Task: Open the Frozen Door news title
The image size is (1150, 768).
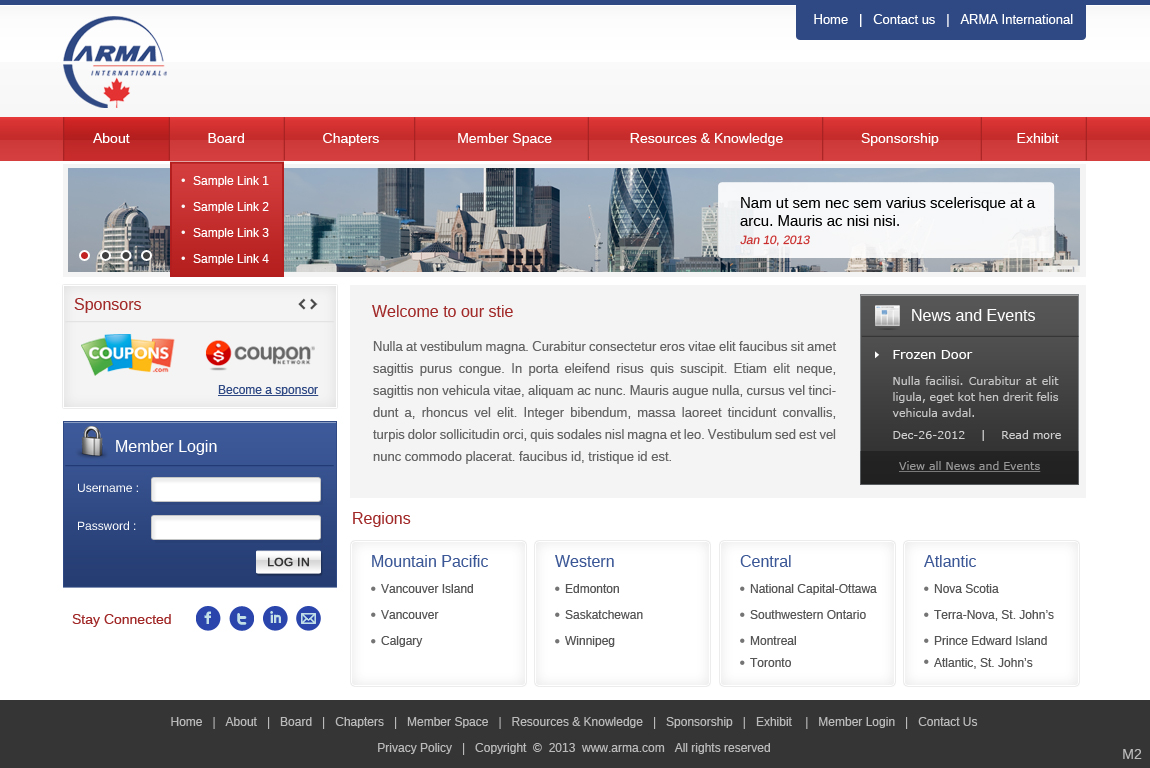Action: pyautogui.click(x=931, y=355)
